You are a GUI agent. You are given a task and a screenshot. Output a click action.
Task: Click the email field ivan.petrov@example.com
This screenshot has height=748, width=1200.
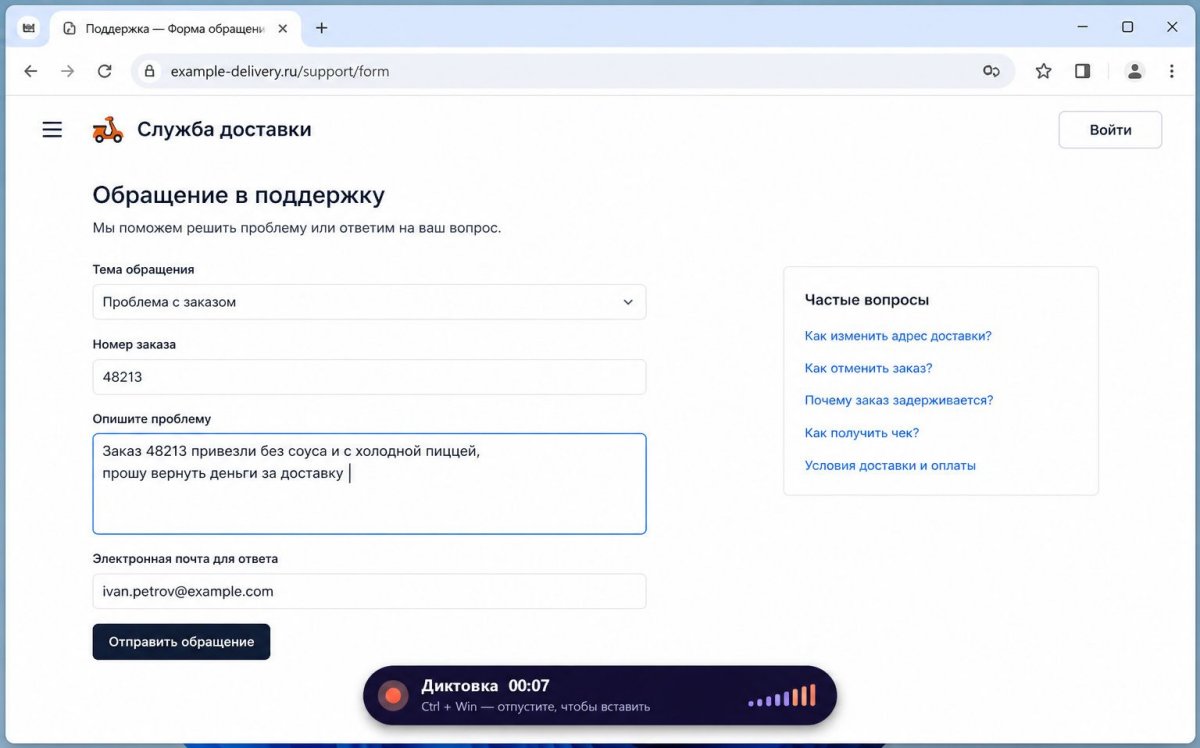coord(369,591)
